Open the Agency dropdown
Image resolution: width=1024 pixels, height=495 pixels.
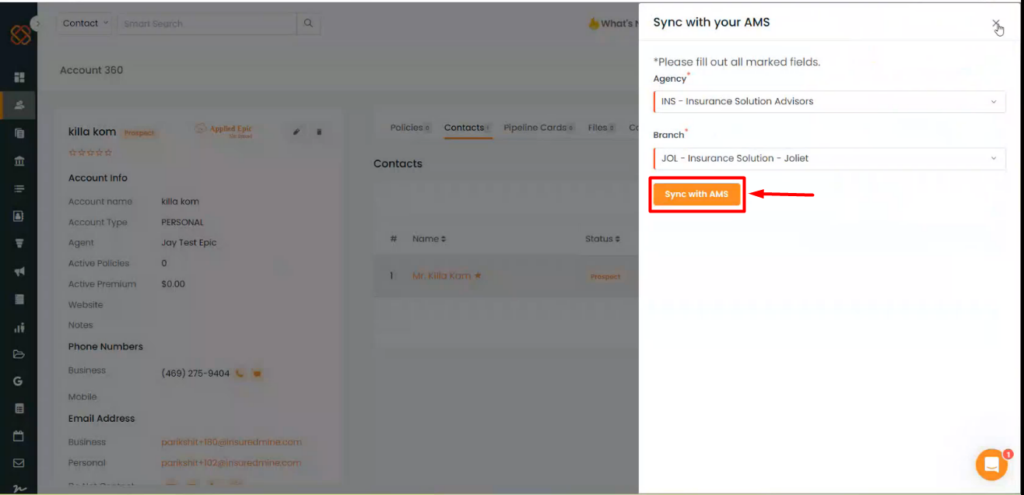[829, 102]
